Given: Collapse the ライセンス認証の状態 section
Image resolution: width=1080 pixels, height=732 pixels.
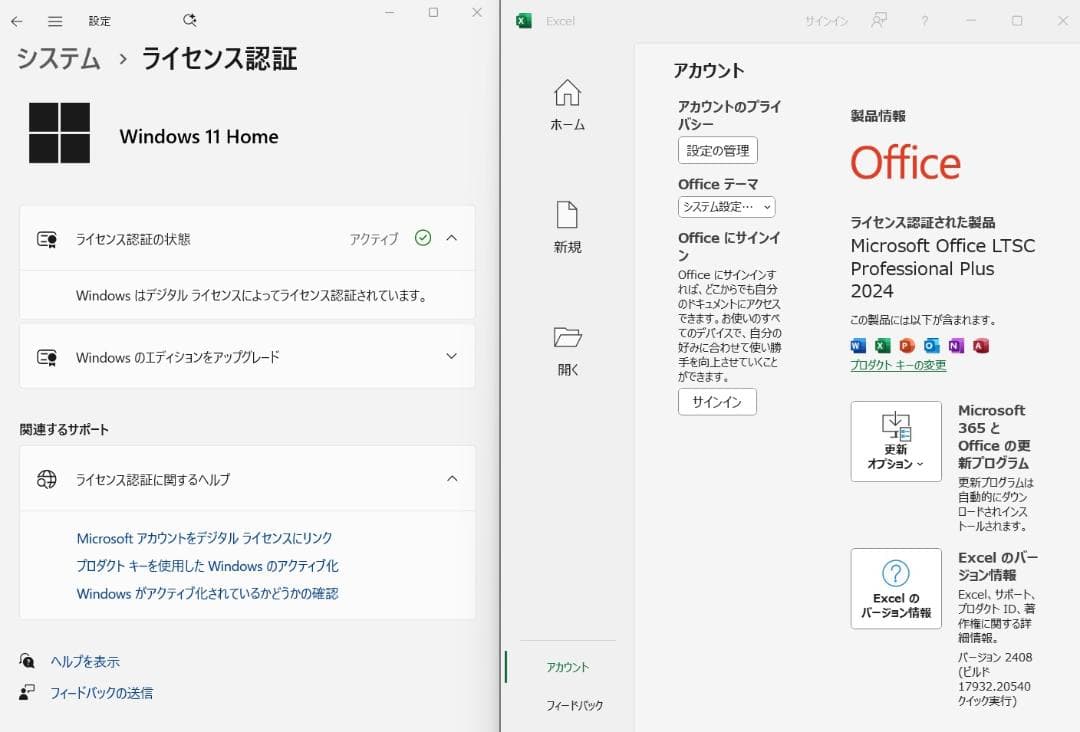Looking at the screenshot, I should pos(451,238).
